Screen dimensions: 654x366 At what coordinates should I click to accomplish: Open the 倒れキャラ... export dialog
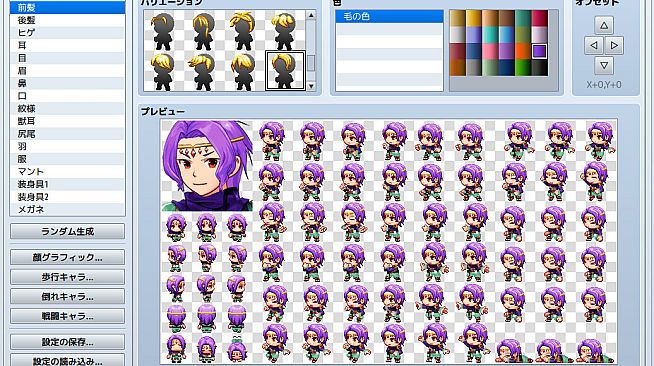point(67,296)
